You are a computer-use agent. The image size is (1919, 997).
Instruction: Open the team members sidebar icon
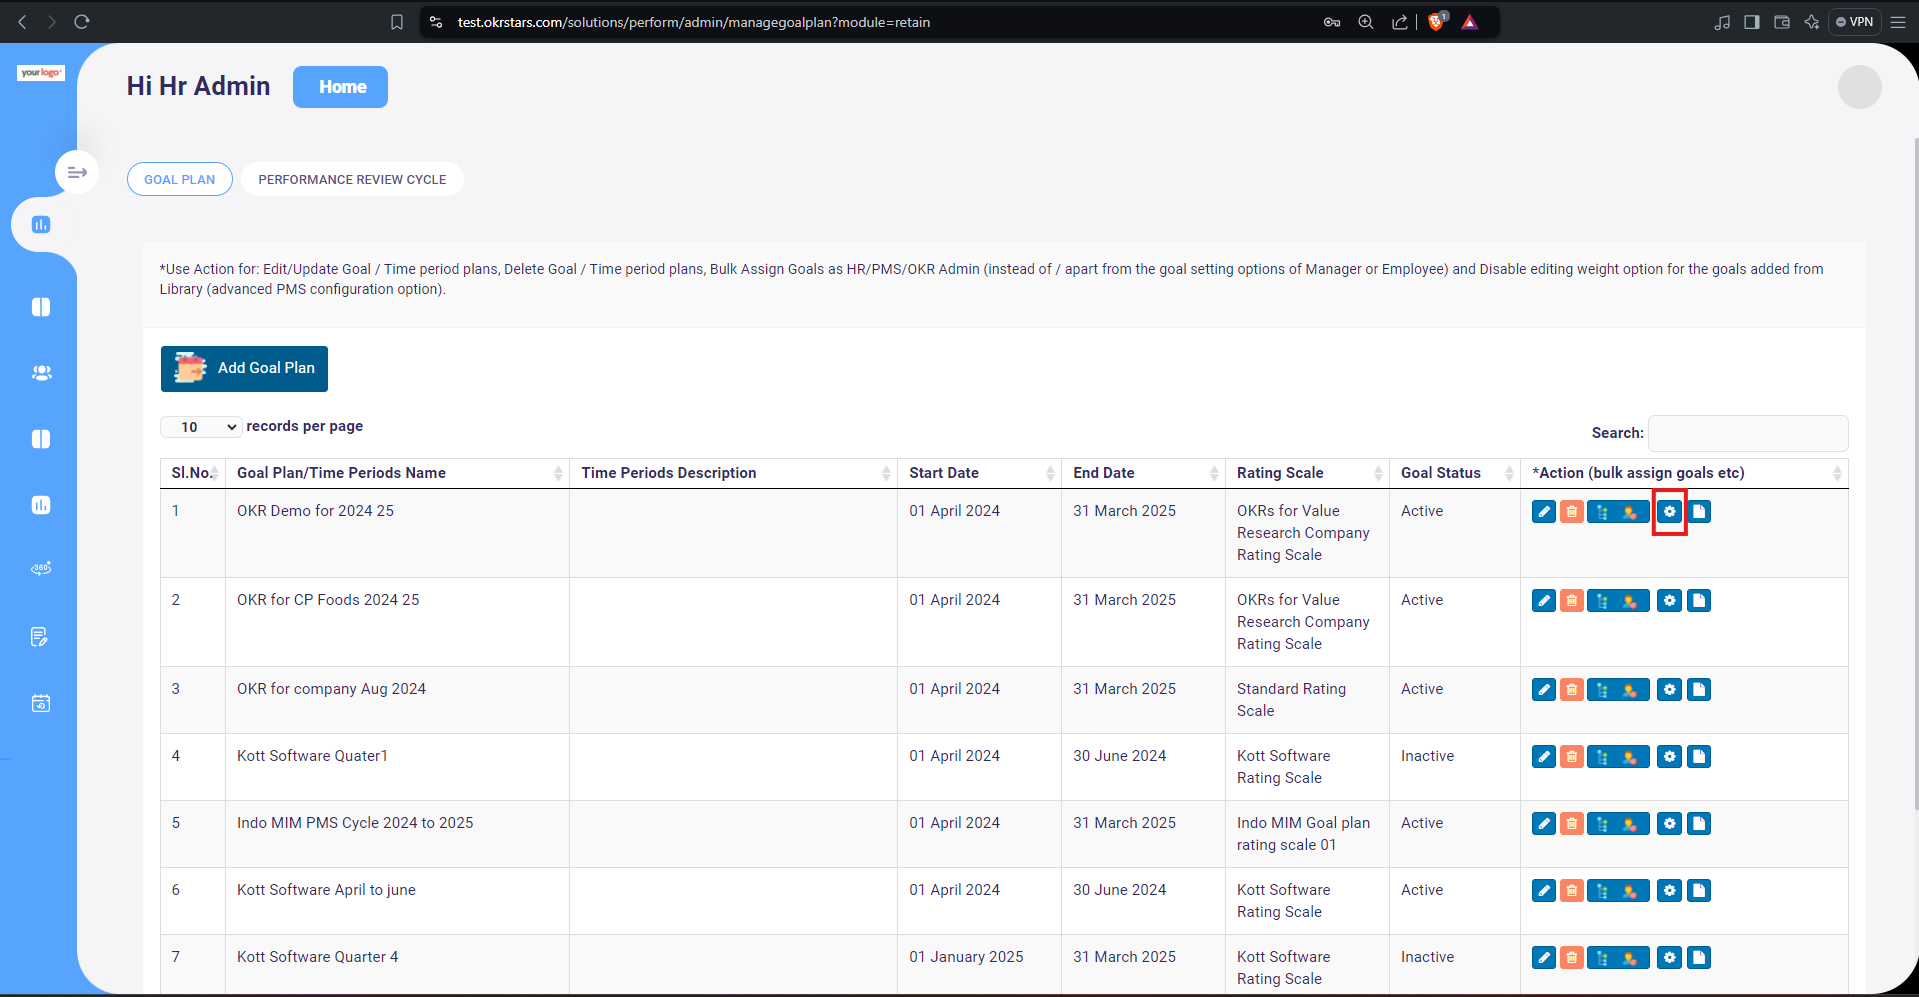[x=41, y=373]
